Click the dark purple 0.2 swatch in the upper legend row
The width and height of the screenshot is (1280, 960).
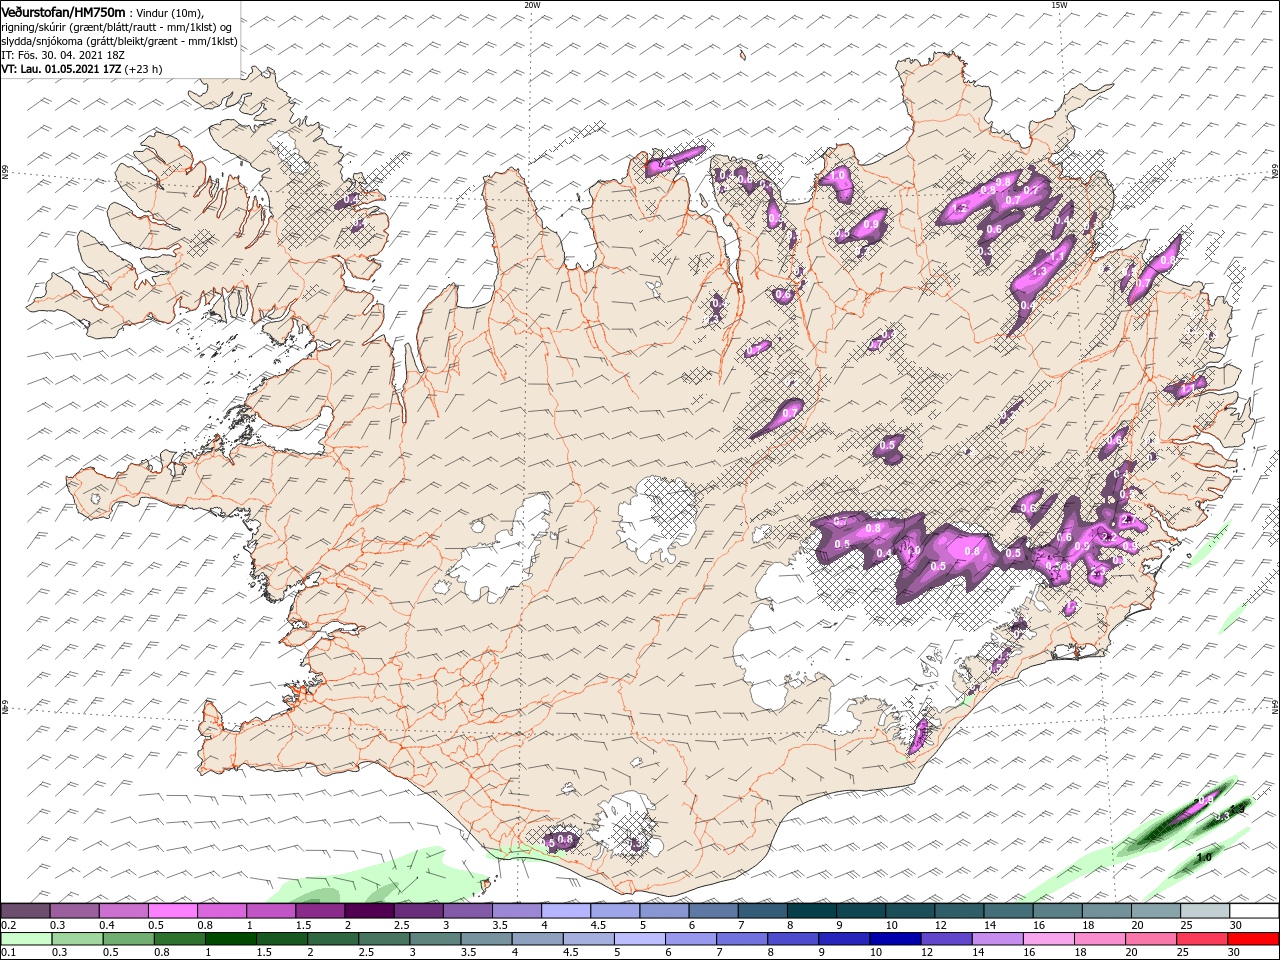tap(25, 911)
